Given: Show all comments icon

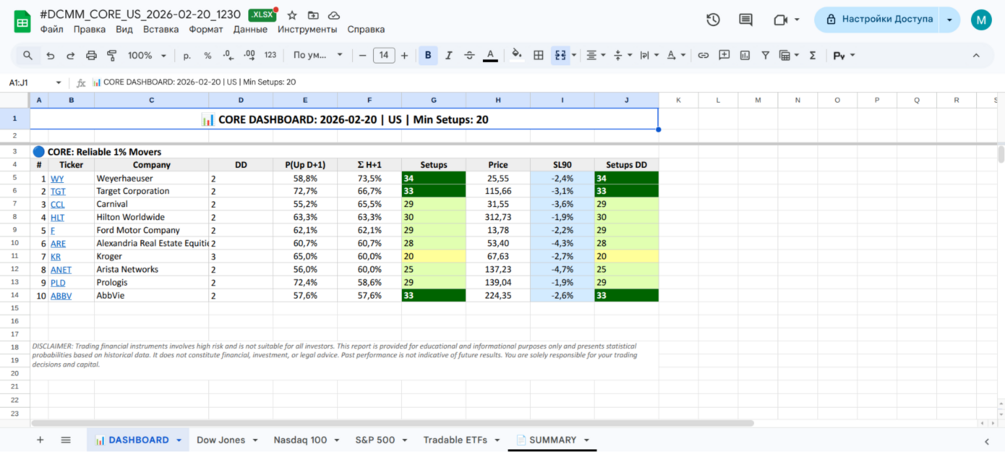Looking at the screenshot, I should coord(745,20).
